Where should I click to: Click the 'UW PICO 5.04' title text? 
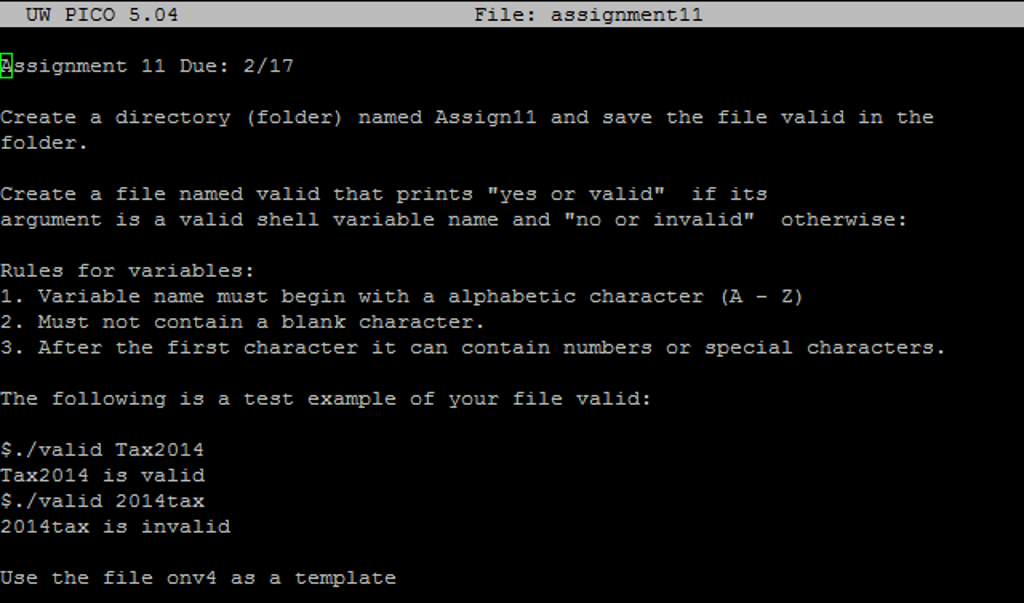click(102, 14)
